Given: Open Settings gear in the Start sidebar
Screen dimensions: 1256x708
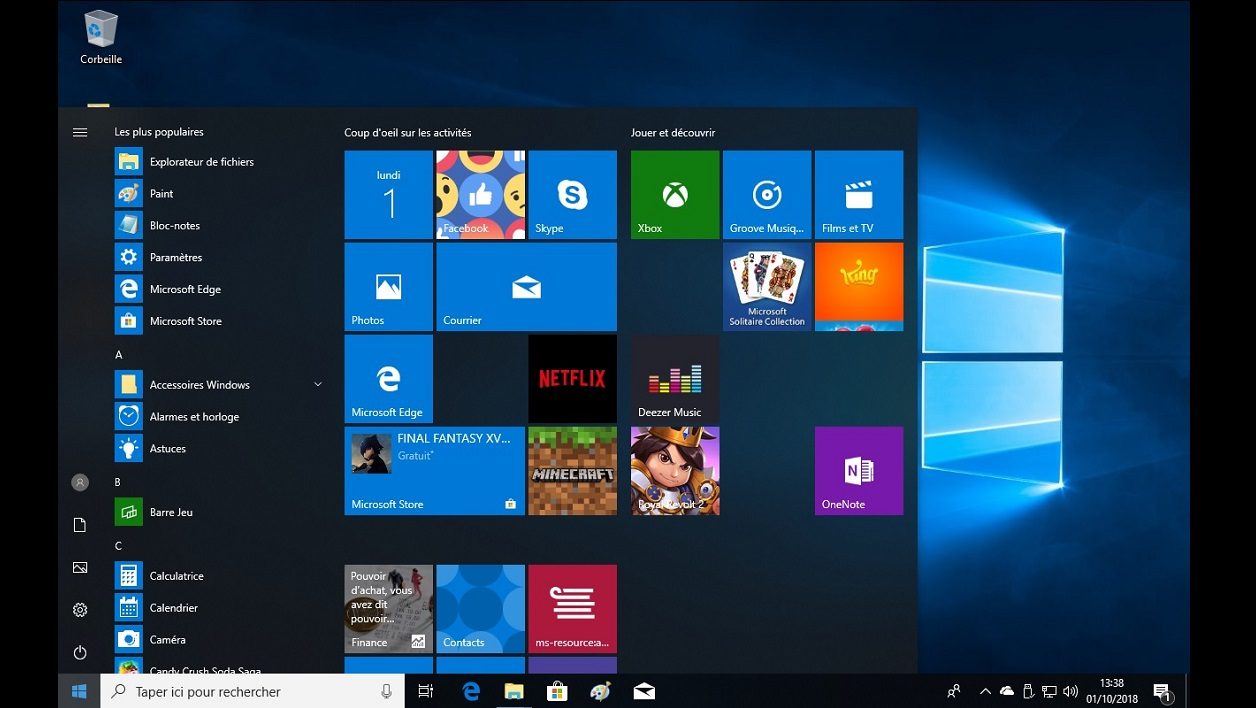Looking at the screenshot, I should pyautogui.click(x=80, y=610).
